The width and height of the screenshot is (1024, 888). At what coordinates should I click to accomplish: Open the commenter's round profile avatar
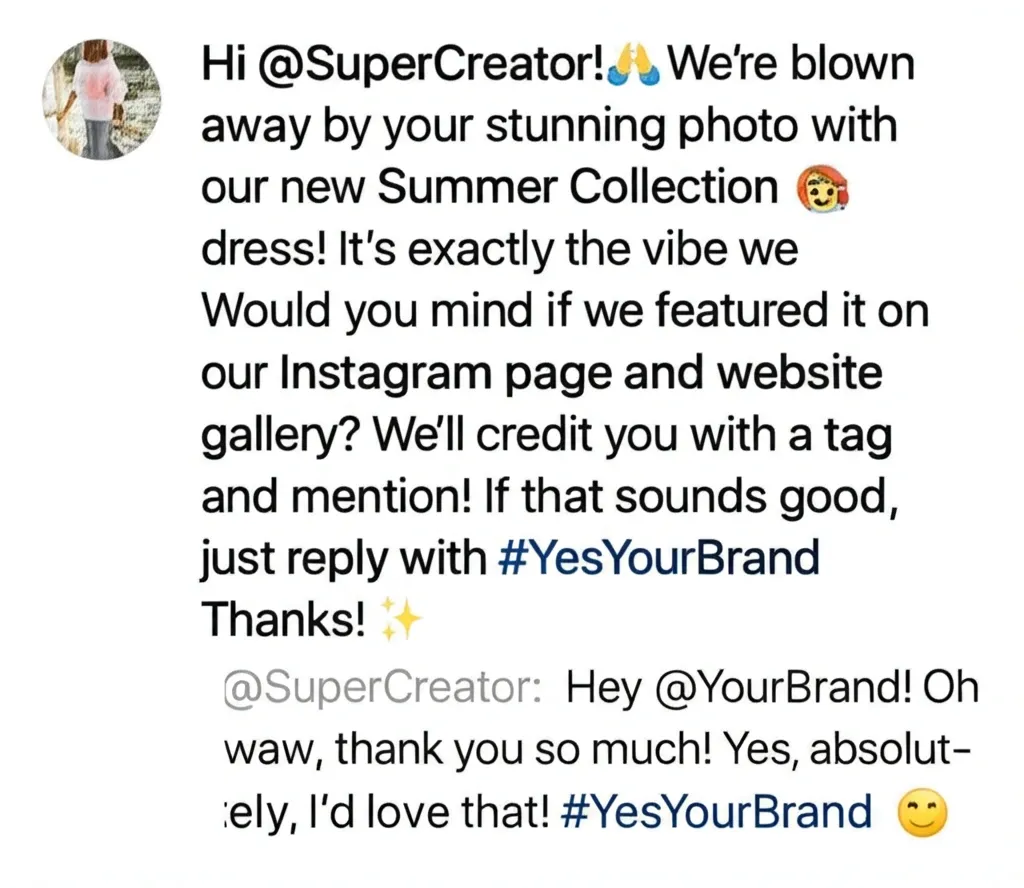pos(101,99)
